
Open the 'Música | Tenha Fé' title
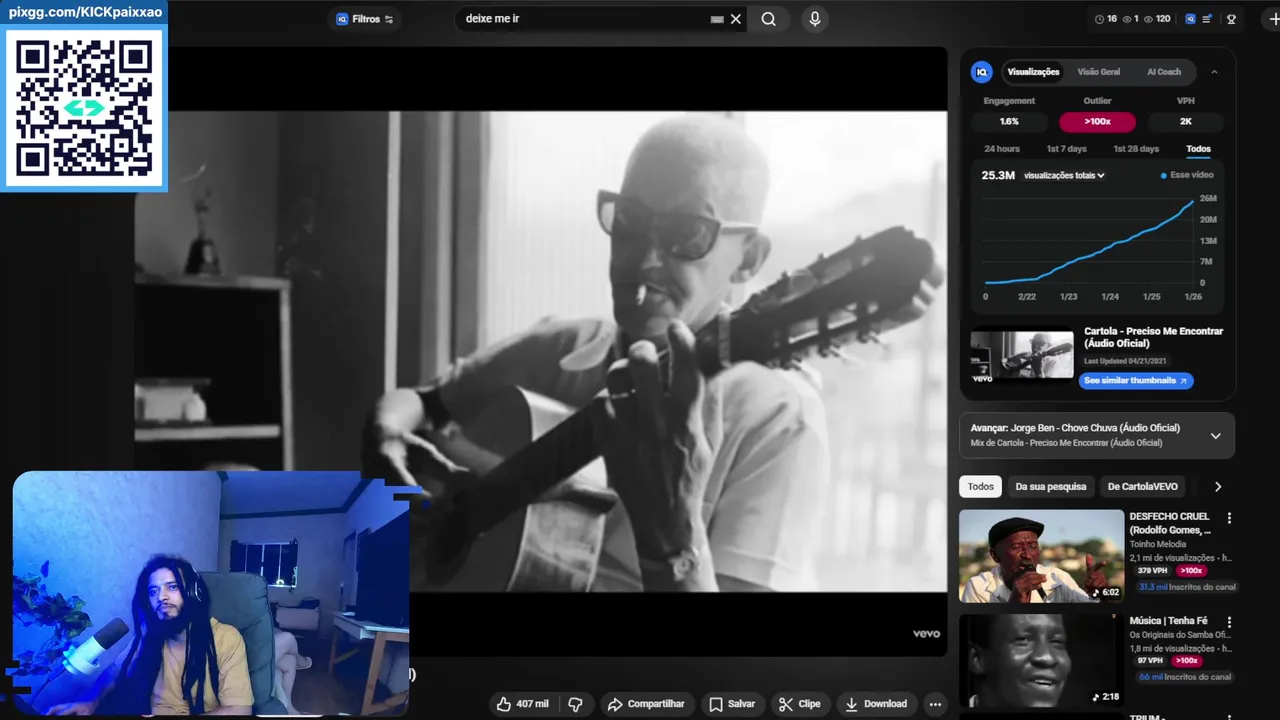point(1169,621)
